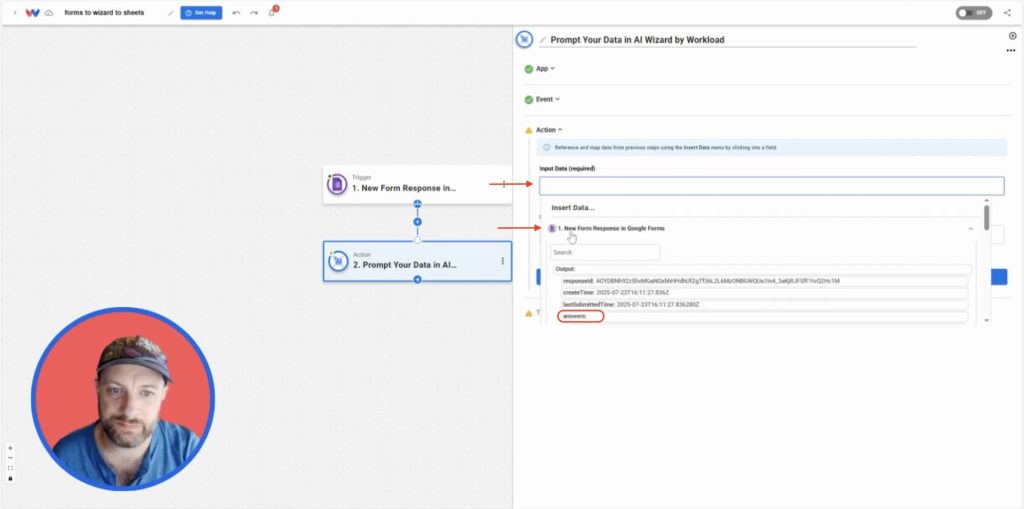Focus the Input Data (required) field
Screen dimensions: 1024x509
771,186
